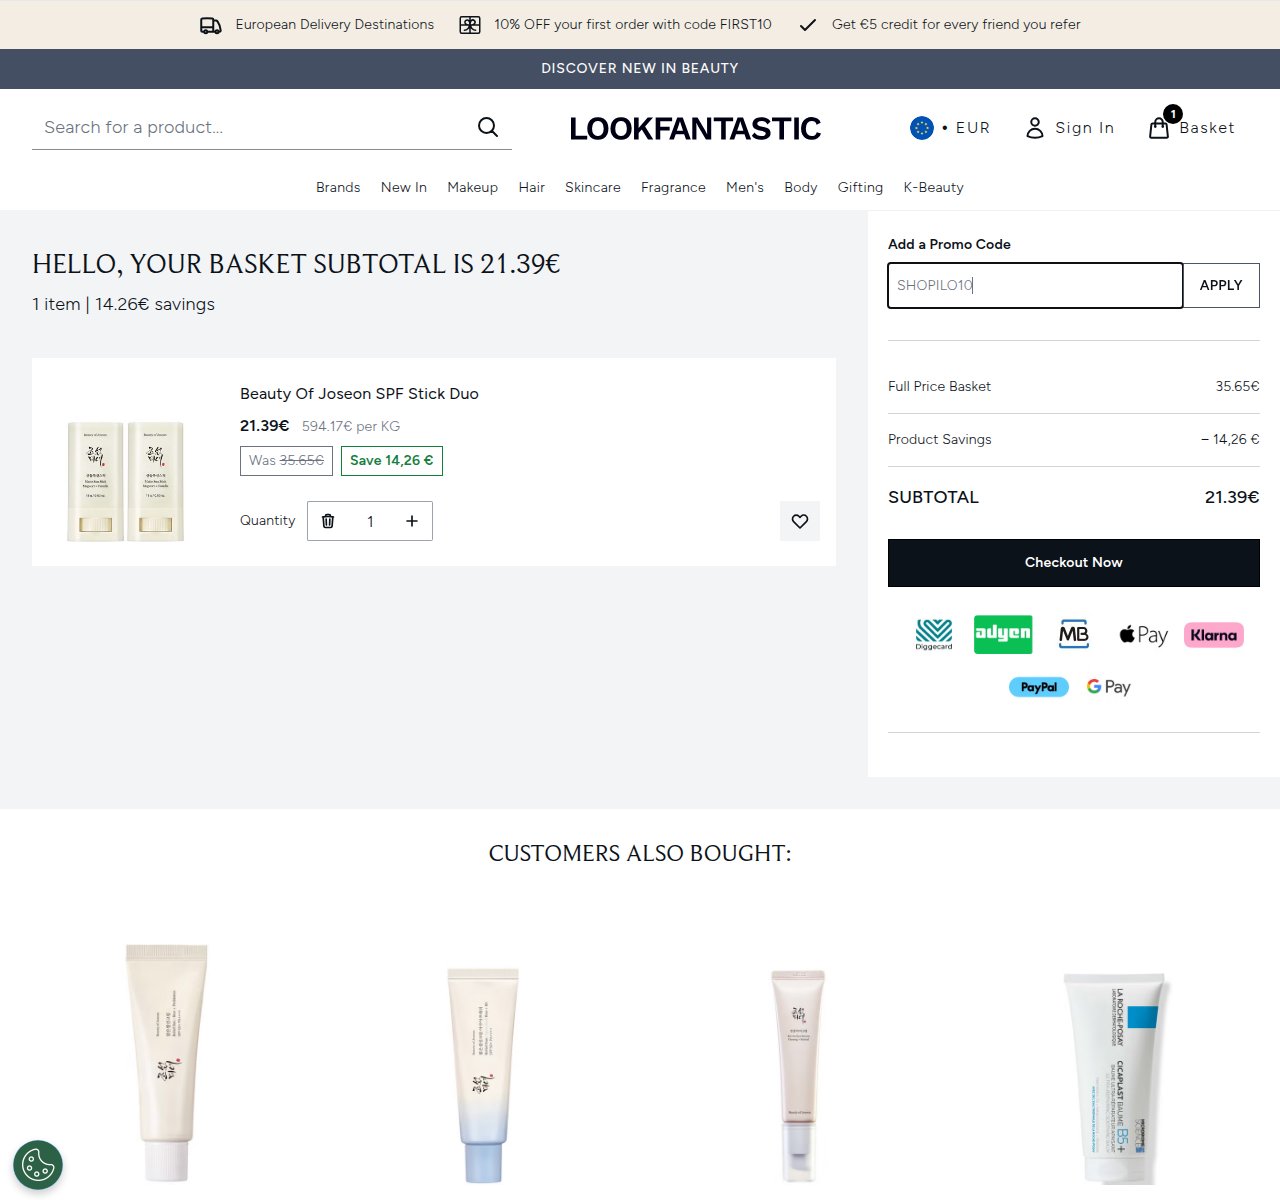Click the delivery truck icon
The image size is (1280, 1200).
pos(211,25)
